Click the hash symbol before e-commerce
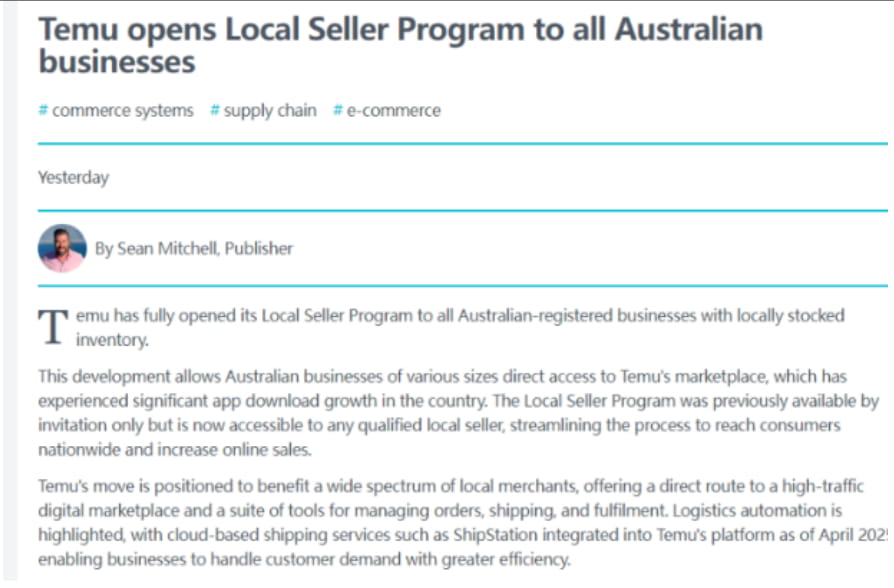The image size is (894, 588). 338,111
